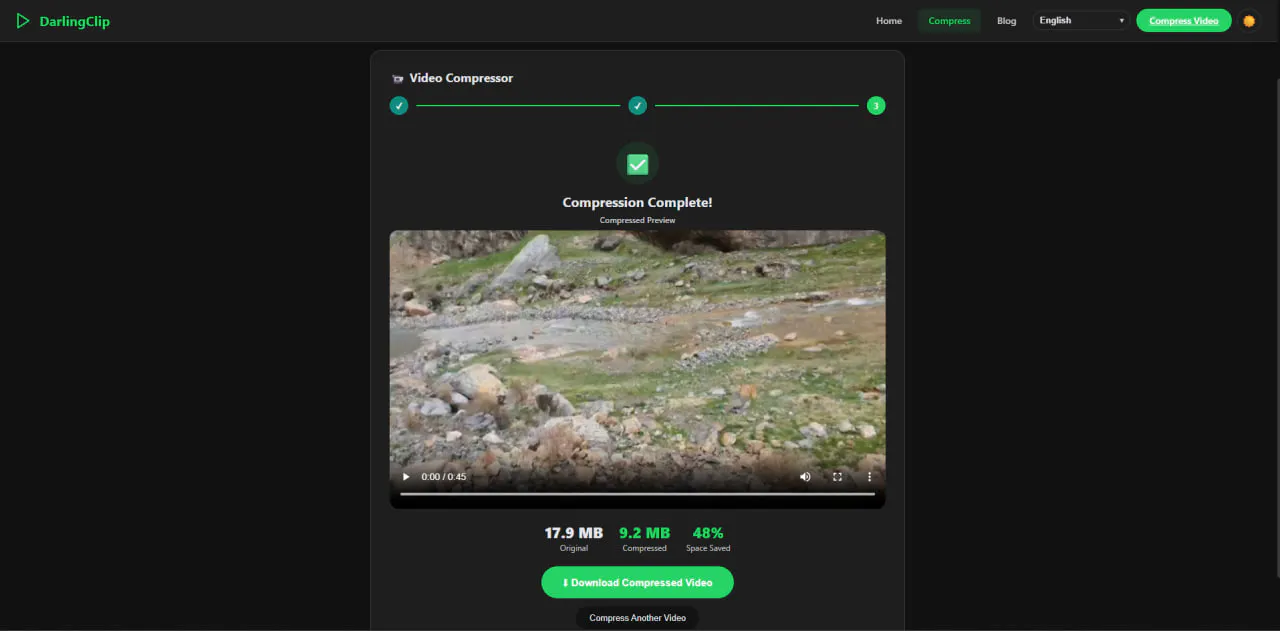
Task: Open the DarlingClip brand name link
Action: (74, 21)
